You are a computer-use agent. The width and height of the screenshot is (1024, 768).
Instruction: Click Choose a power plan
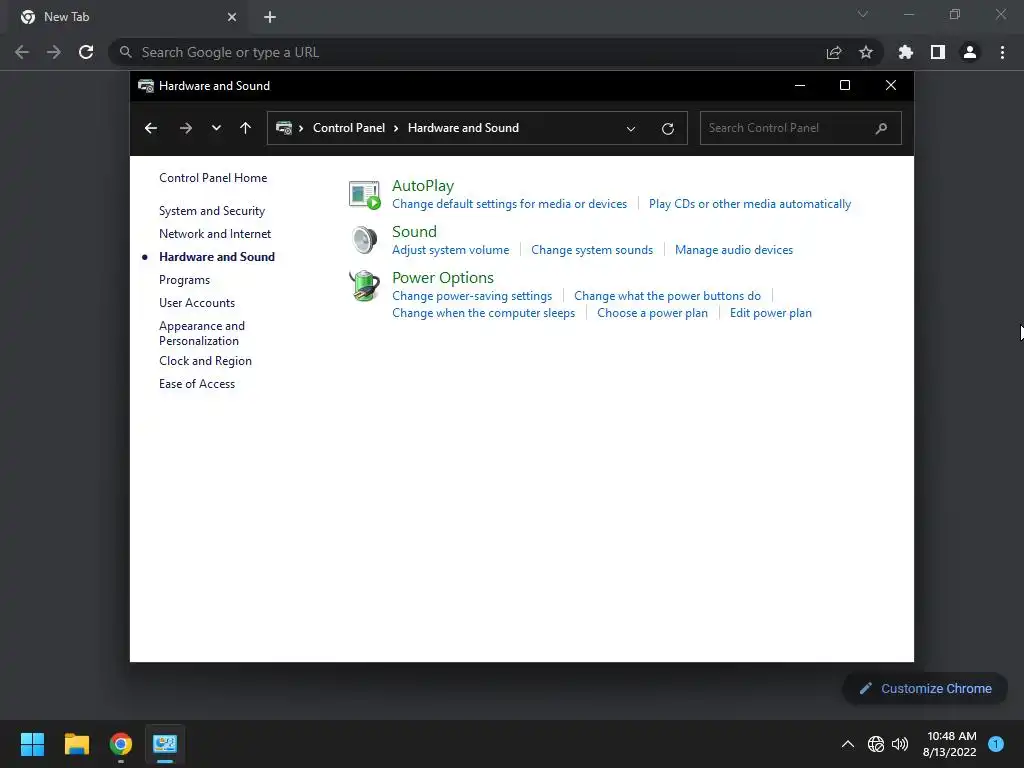click(x=652, y=313)
